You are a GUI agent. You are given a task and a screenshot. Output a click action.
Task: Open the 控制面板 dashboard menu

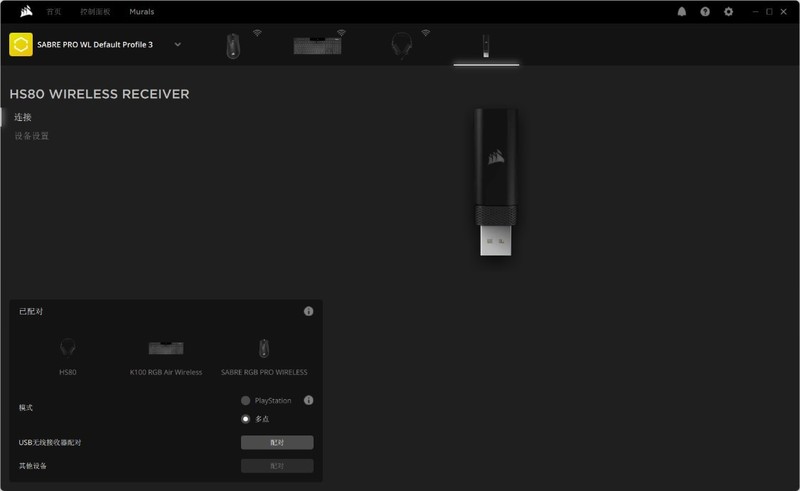coord(95,11)
